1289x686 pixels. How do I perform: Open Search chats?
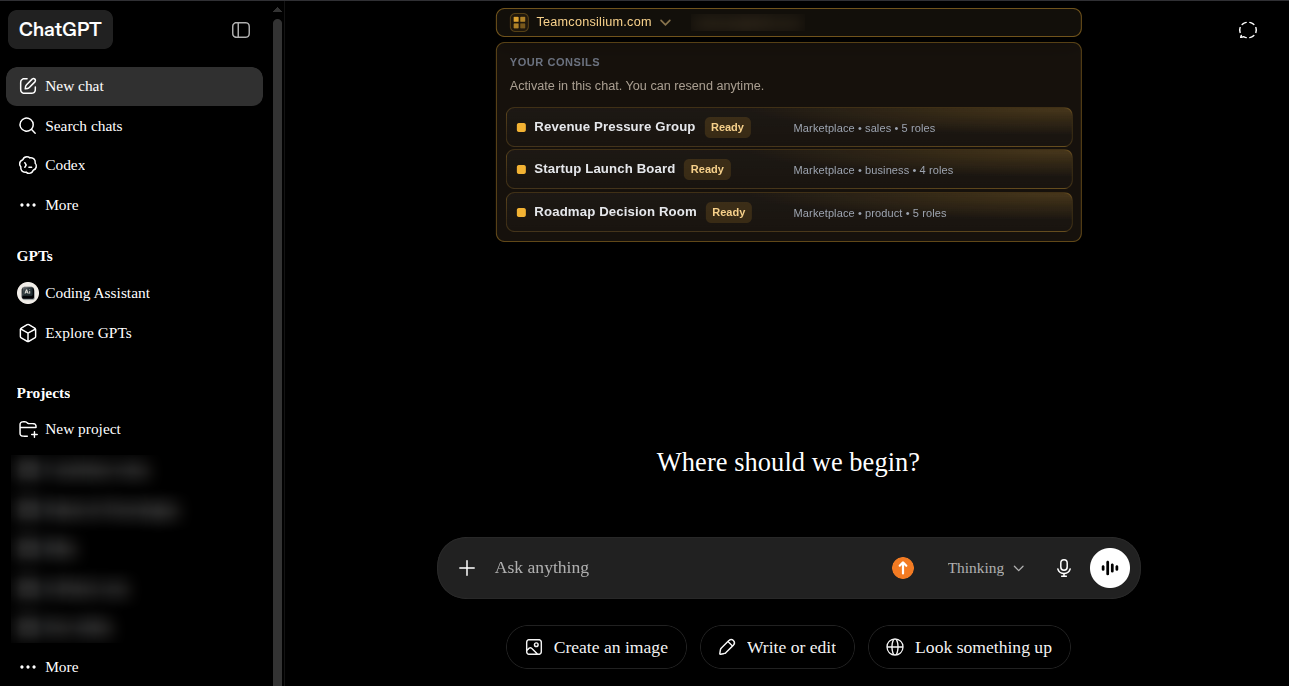click(x=134, y=126)
